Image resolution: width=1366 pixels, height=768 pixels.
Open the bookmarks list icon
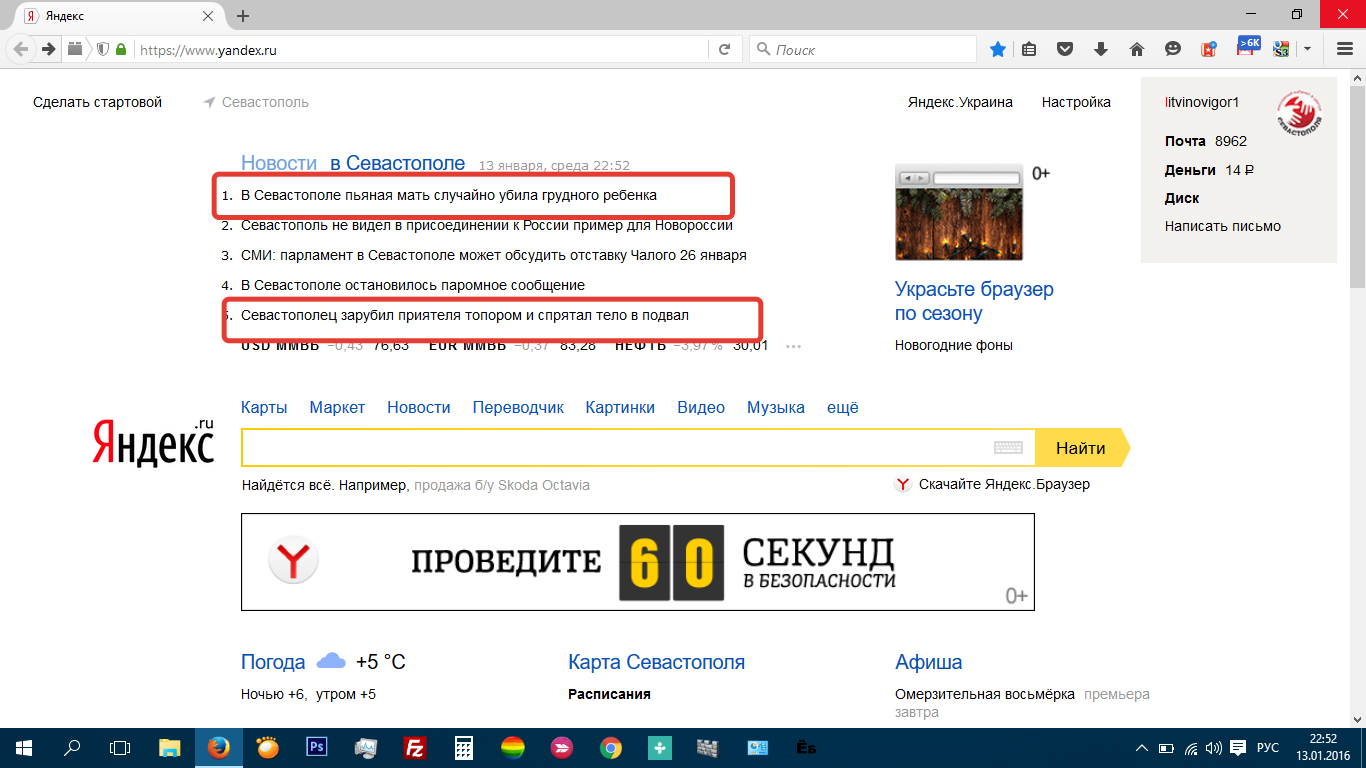1029,49
